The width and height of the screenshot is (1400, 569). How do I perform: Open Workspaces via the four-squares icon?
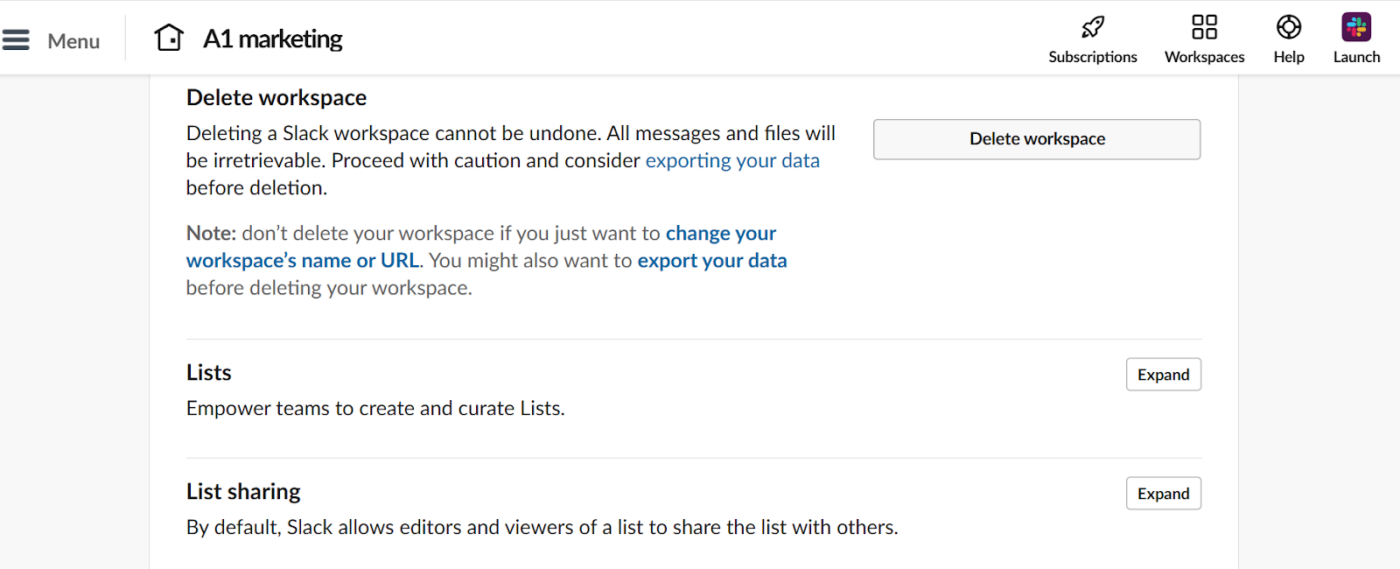click(1204, 27)
